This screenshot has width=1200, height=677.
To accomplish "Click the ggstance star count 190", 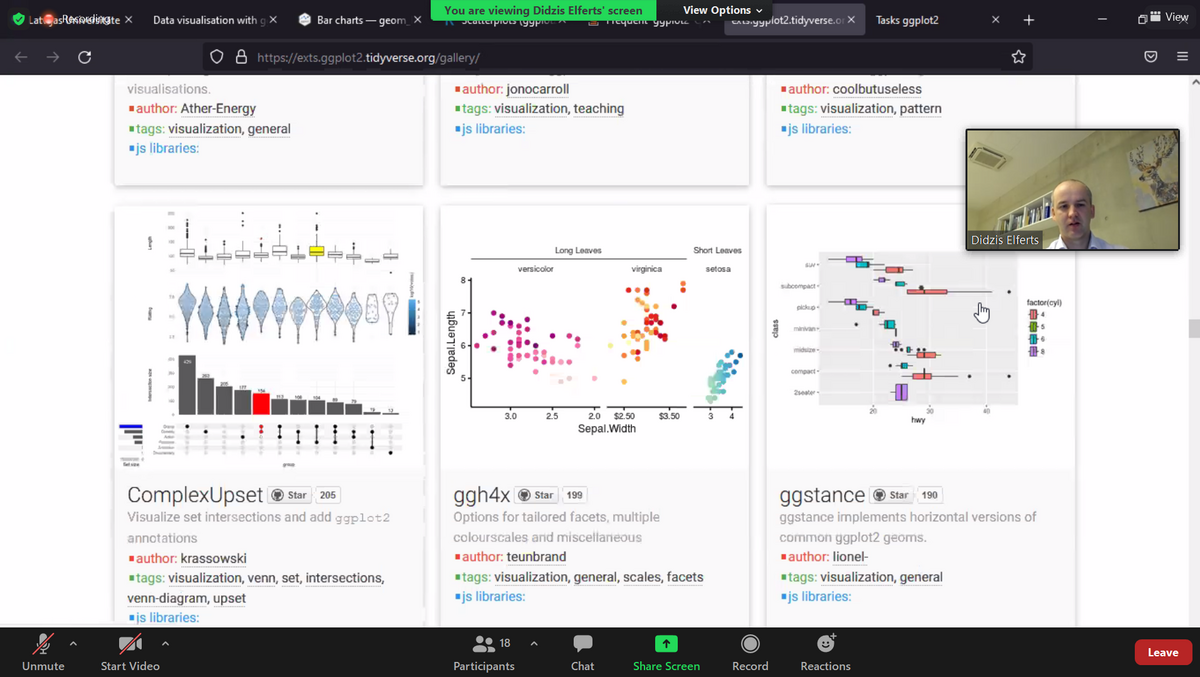I will pyautogui.click(x=930, y=495).
